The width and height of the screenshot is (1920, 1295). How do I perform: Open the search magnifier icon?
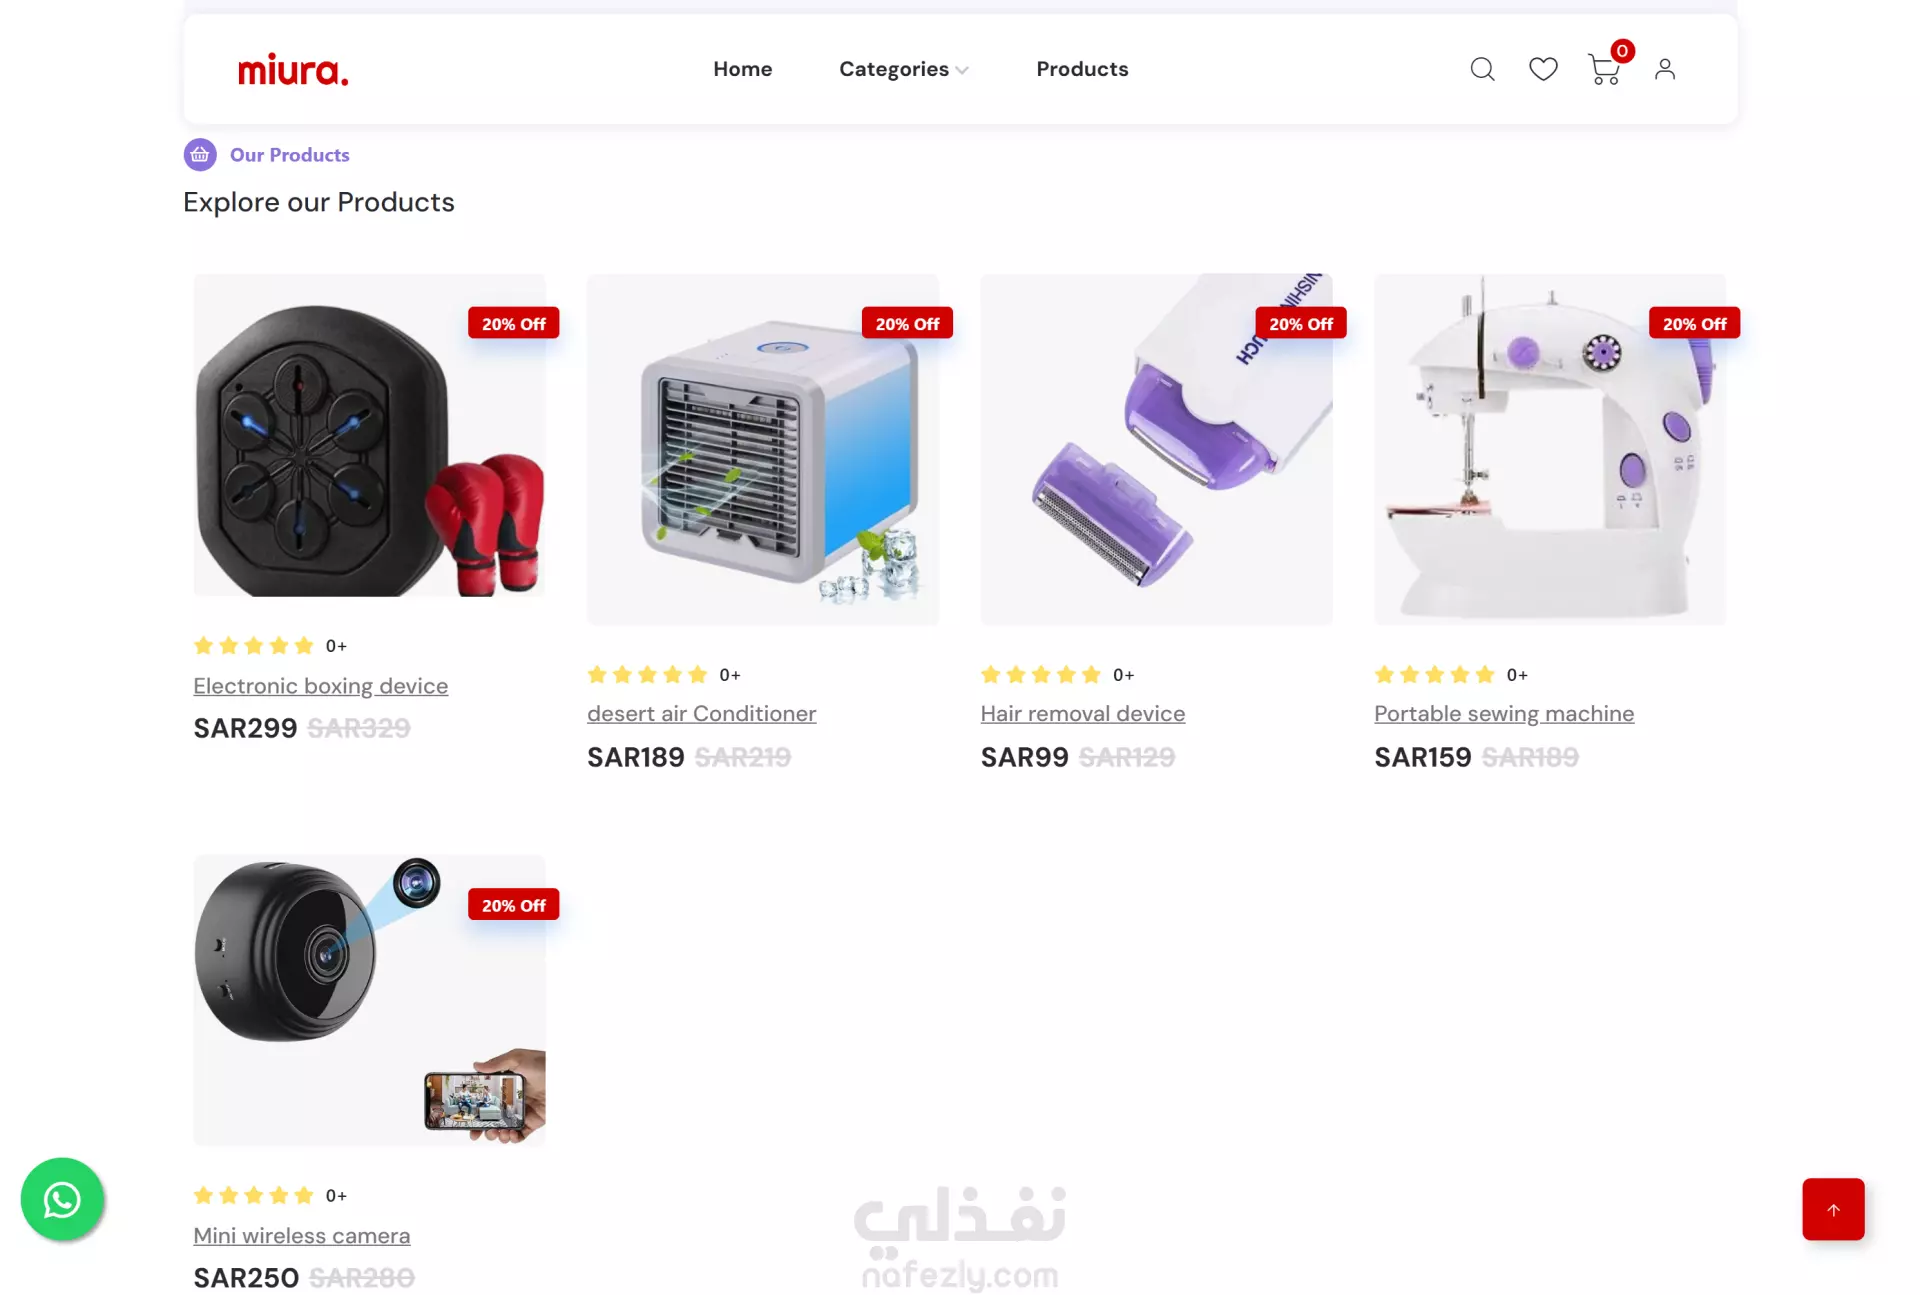tap(1482, 69)
